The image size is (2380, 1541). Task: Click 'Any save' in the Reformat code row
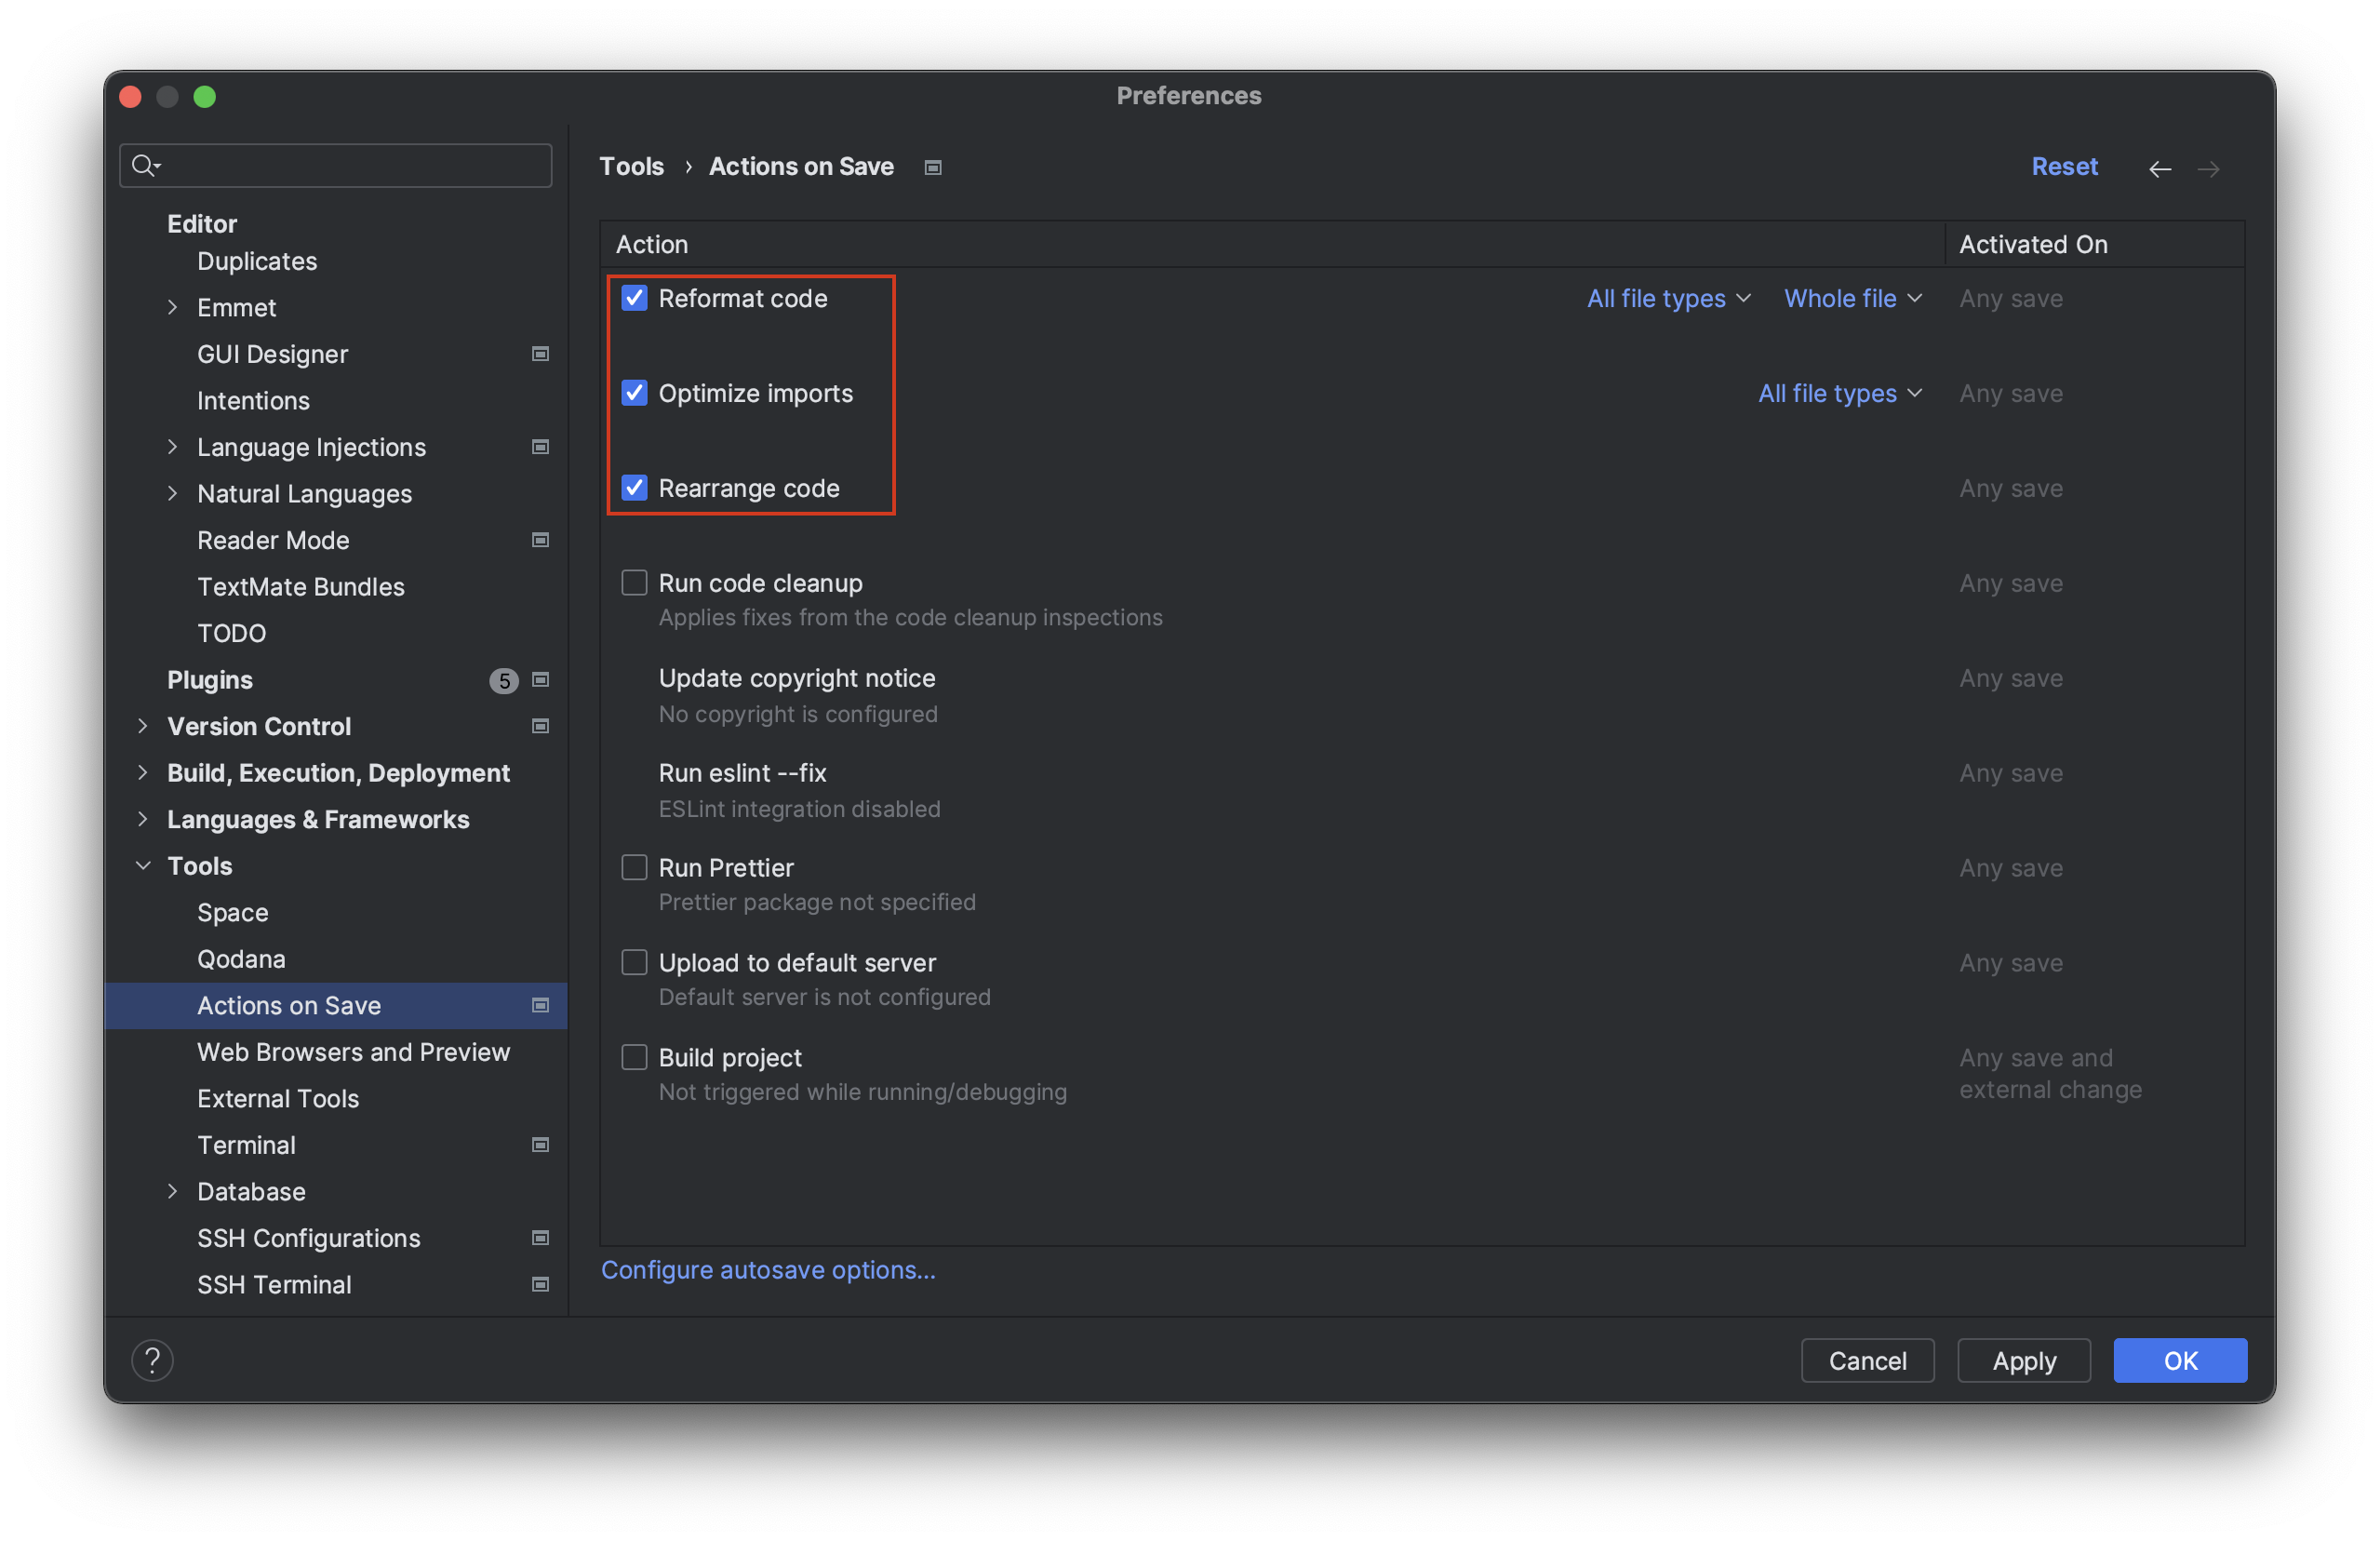(x=2011, y=298)
